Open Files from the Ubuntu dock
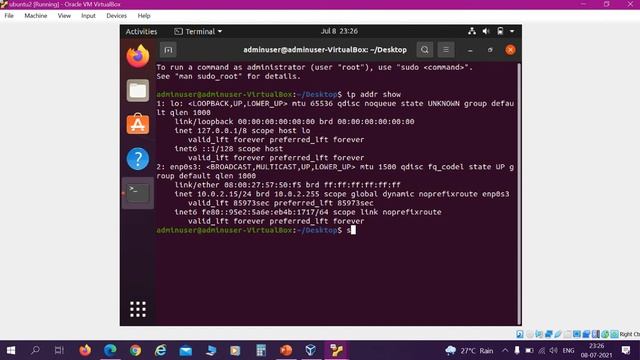Screen dimensions: 640x360 tap(138, 91)
